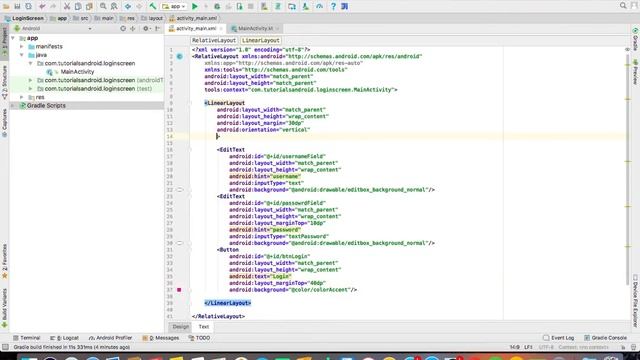Hide the Project panel with hide icon
640x360 pixels.
[158, 29]
